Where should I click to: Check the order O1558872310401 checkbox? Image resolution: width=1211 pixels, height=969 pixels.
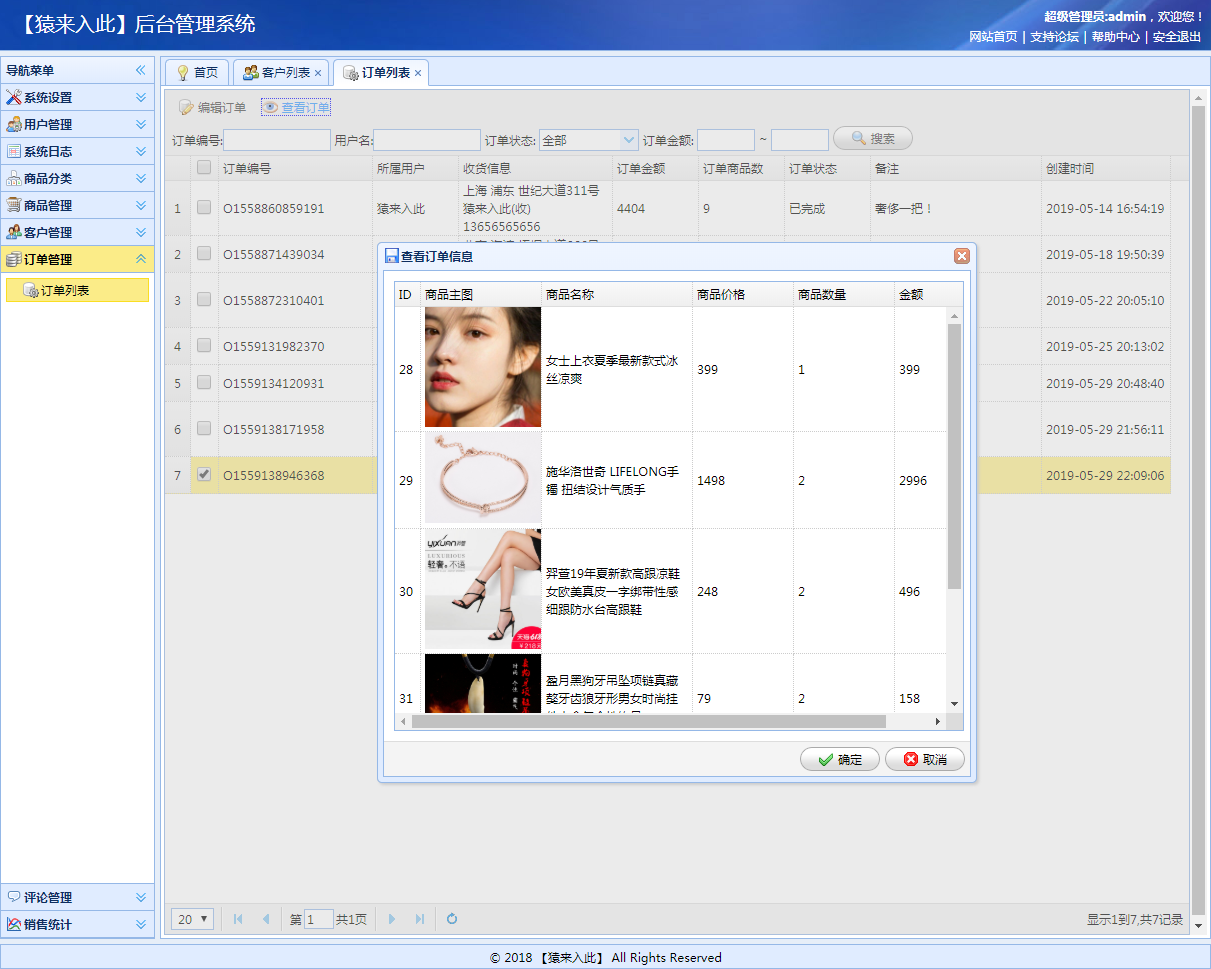(x=204, y=299)
